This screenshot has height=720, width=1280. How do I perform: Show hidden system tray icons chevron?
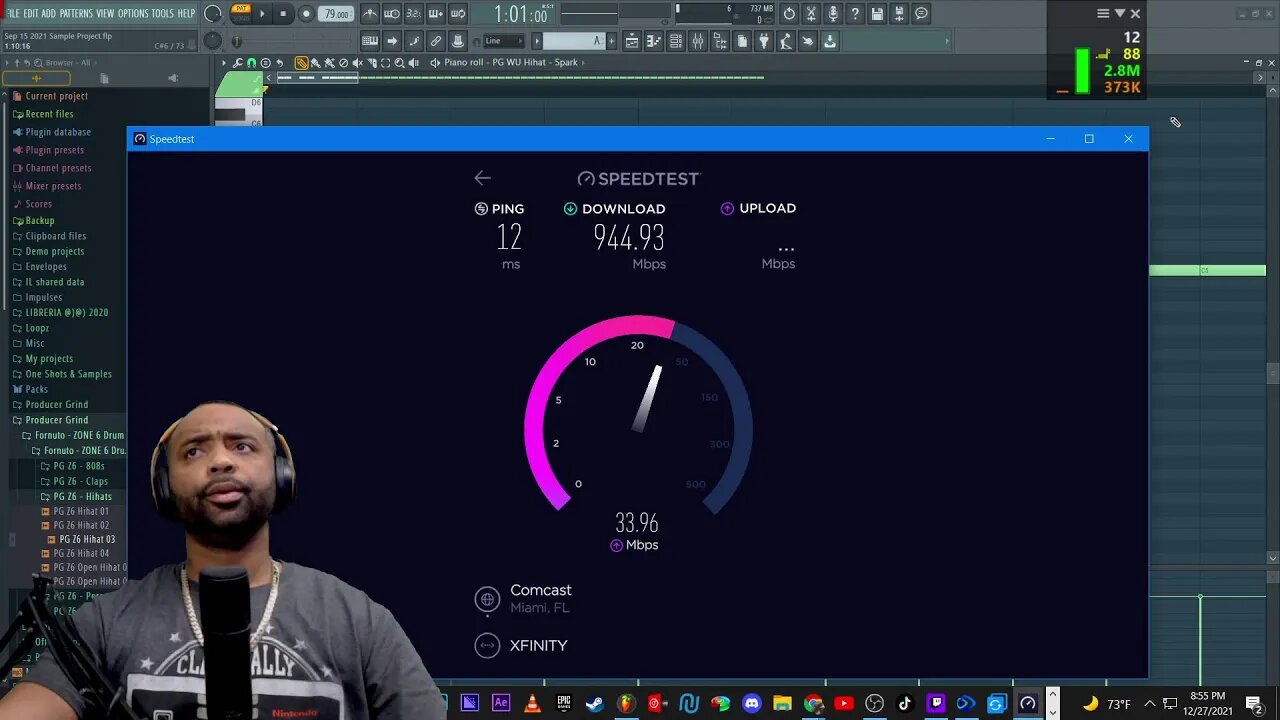(x=1149, y=704)
